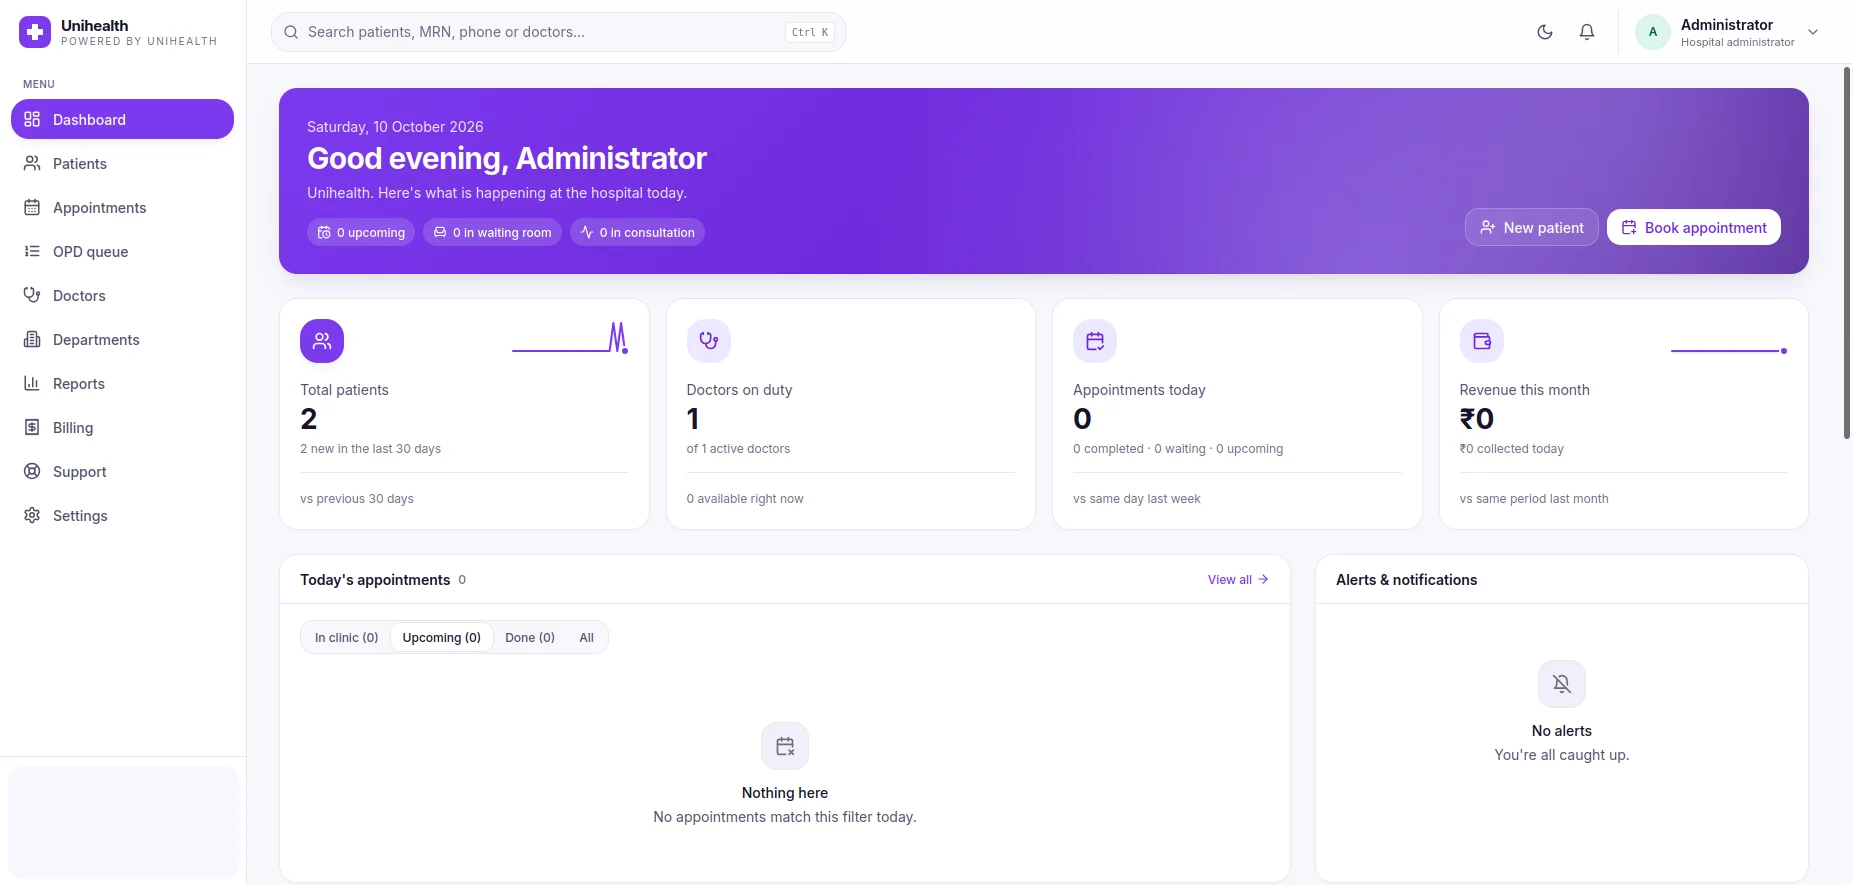The width and height of the screenshot is (1853, 885).
Task: Open Appointments in the sidebar
Action: pyautogui.click(x=122, y=207)
